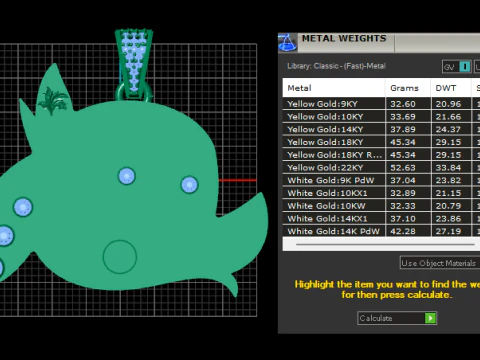This screenshot has height=360, width=480.
Task: Click the 37.04 grams cell
Action: click(x=408, y=180)
